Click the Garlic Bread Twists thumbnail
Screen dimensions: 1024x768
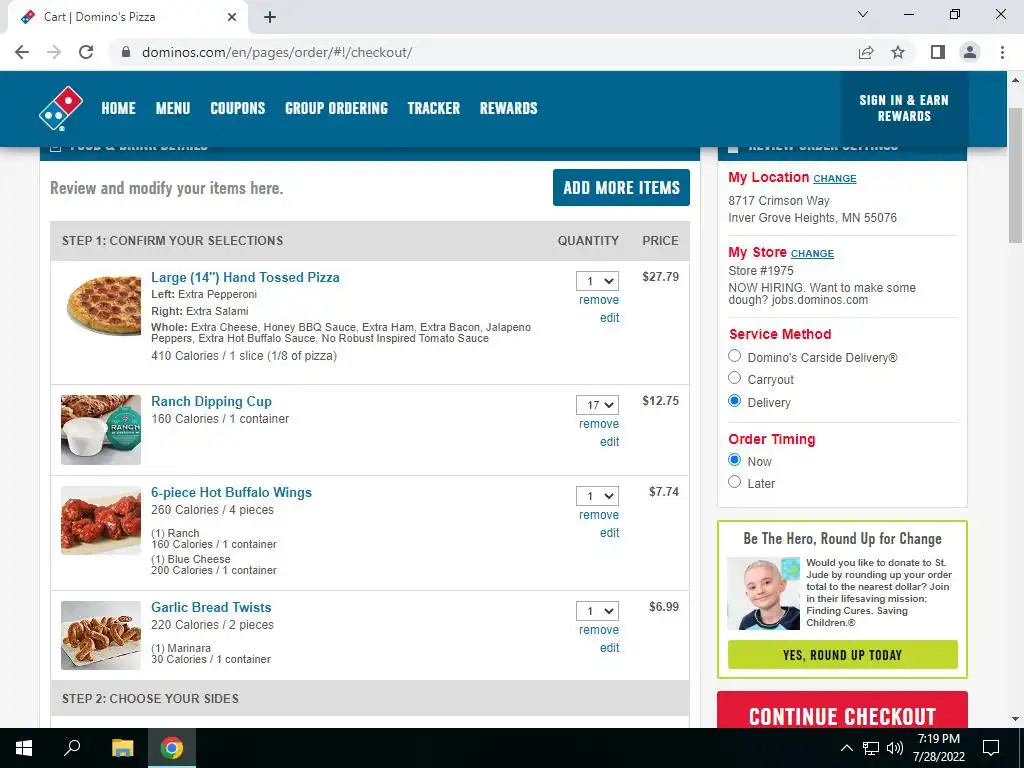point(101,635)
